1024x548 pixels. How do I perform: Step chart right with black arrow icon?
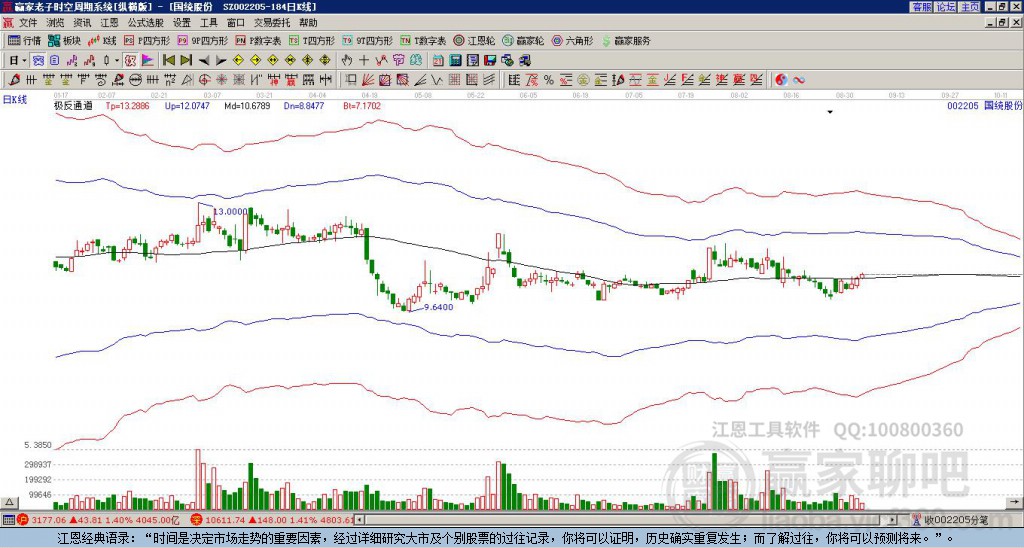coord(221,61)
